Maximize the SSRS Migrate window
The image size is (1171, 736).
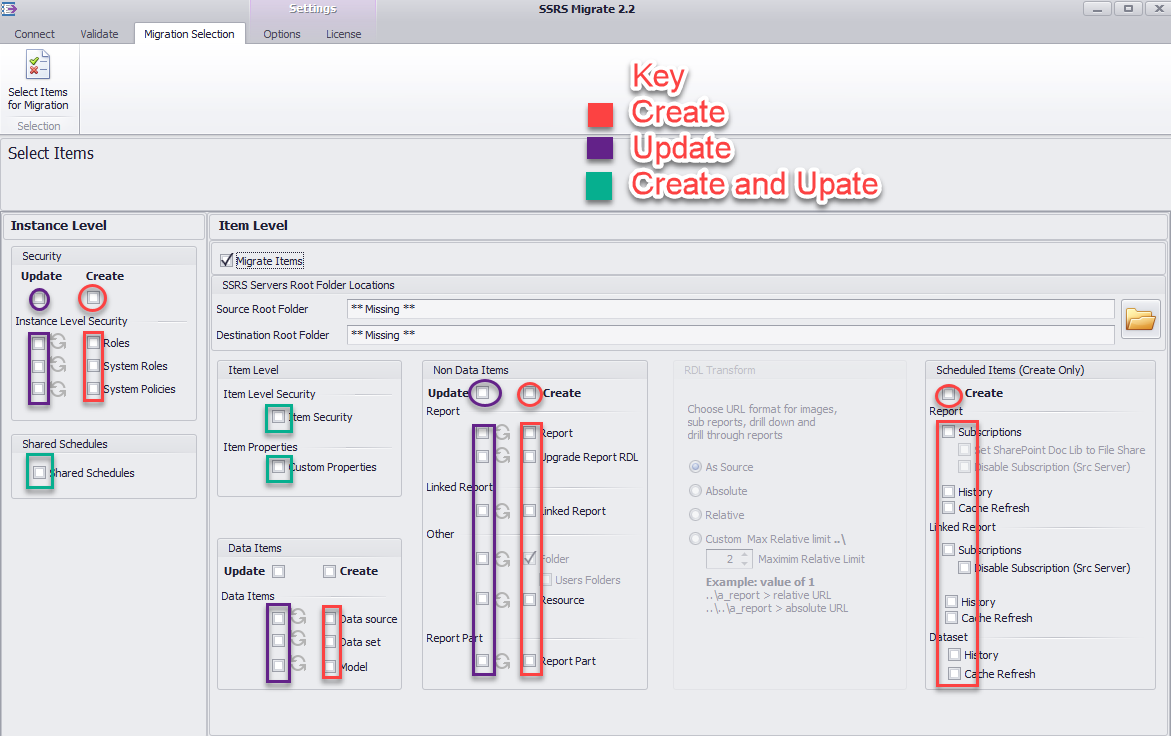click(x=1128, y=9)
